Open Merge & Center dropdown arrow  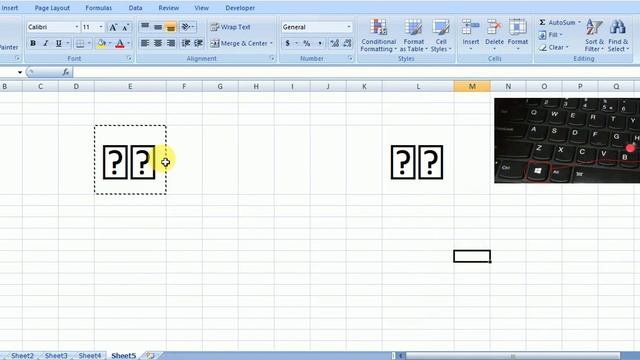[x=271, y=43]
